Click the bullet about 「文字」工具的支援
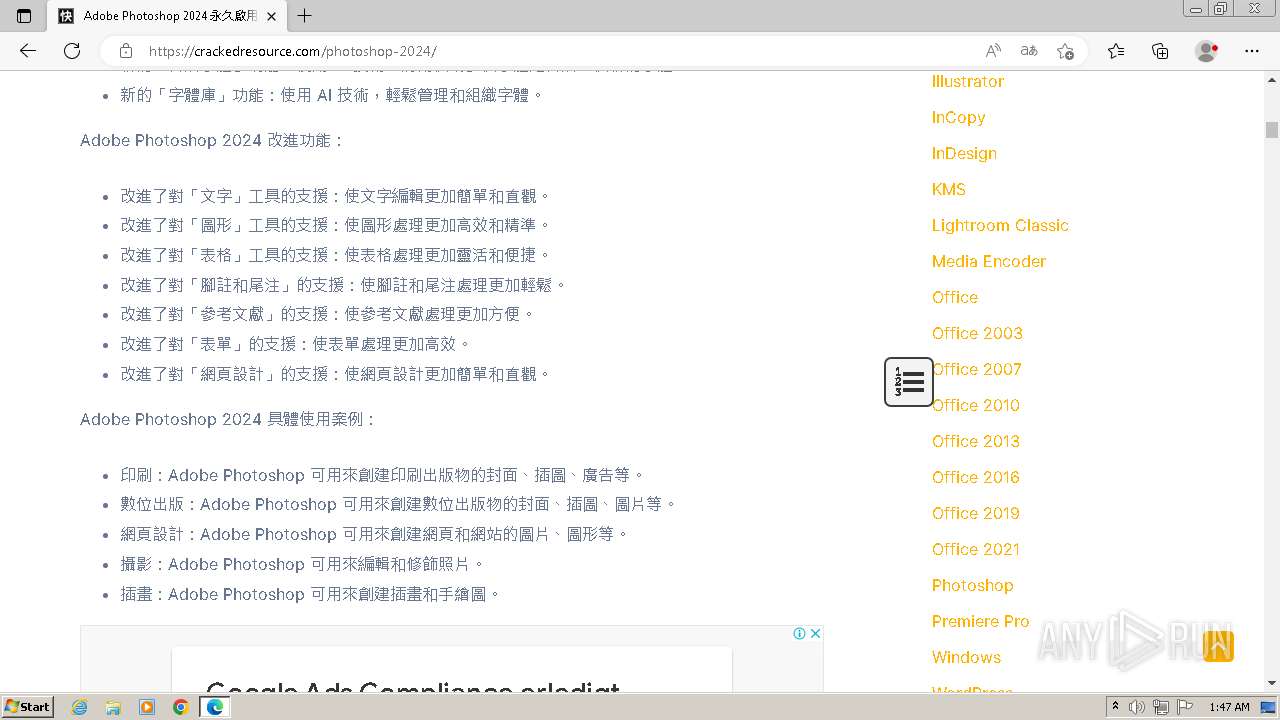This screenshot has width=1280, height=720. point(336,195)
